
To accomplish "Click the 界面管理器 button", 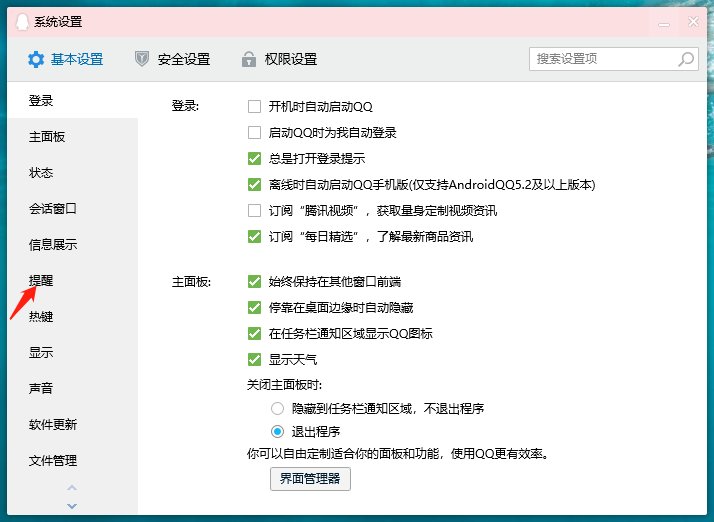I will point(310,478).
